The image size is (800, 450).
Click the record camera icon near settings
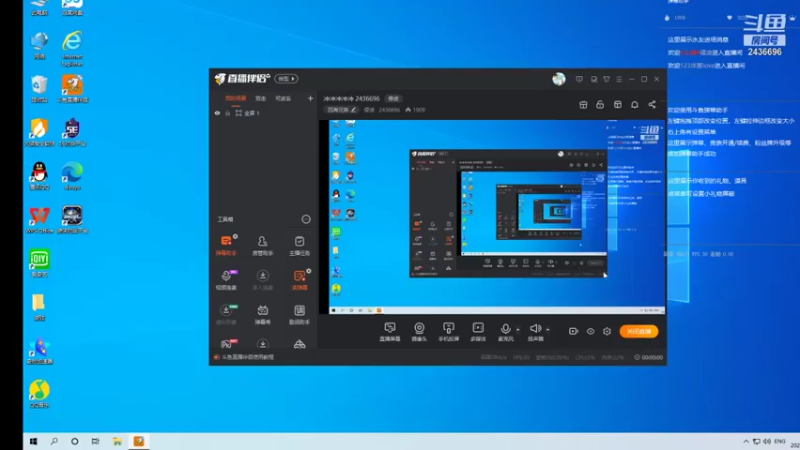(x=573, y=331)
